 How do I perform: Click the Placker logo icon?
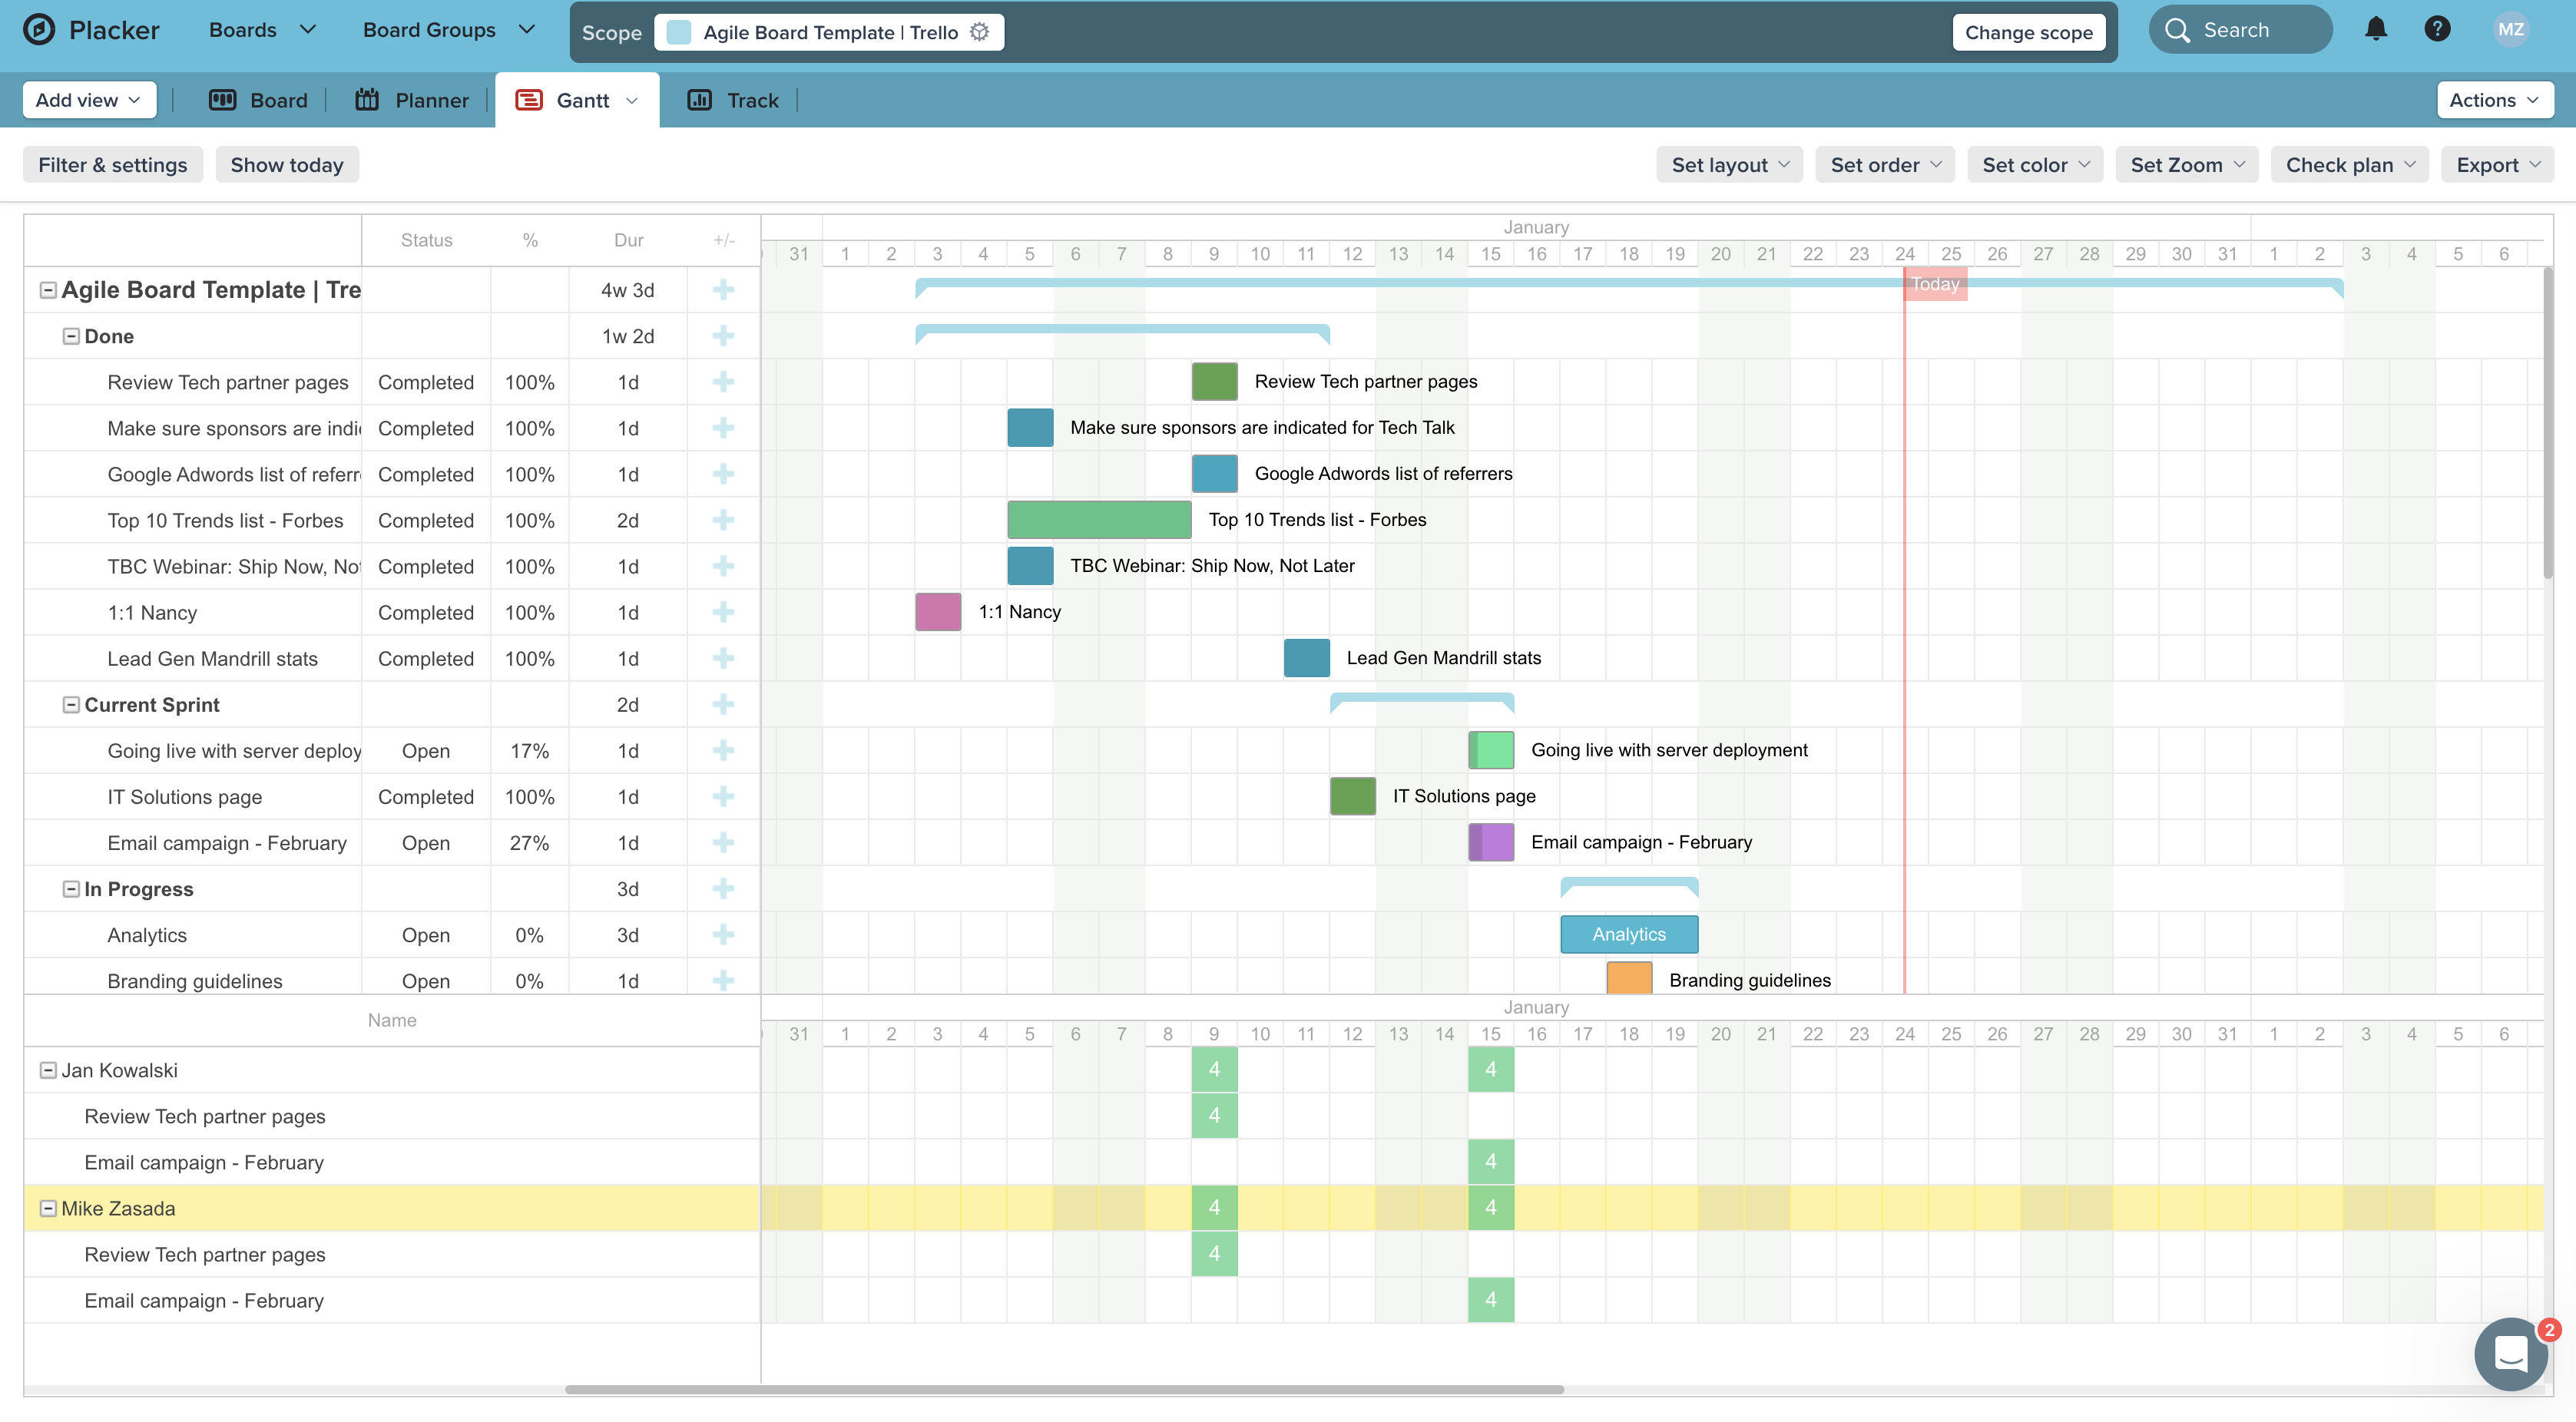coord(39,30)
